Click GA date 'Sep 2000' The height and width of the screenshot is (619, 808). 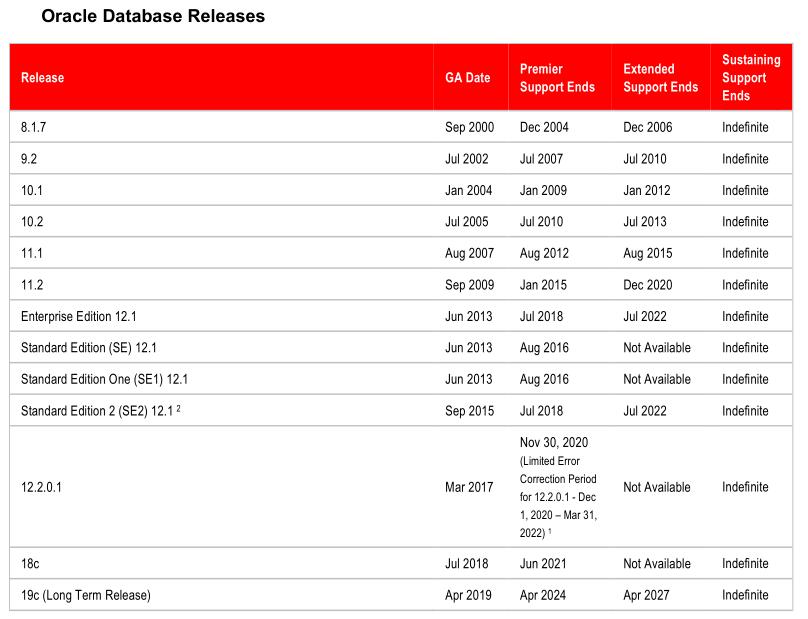tap(469, 127)
